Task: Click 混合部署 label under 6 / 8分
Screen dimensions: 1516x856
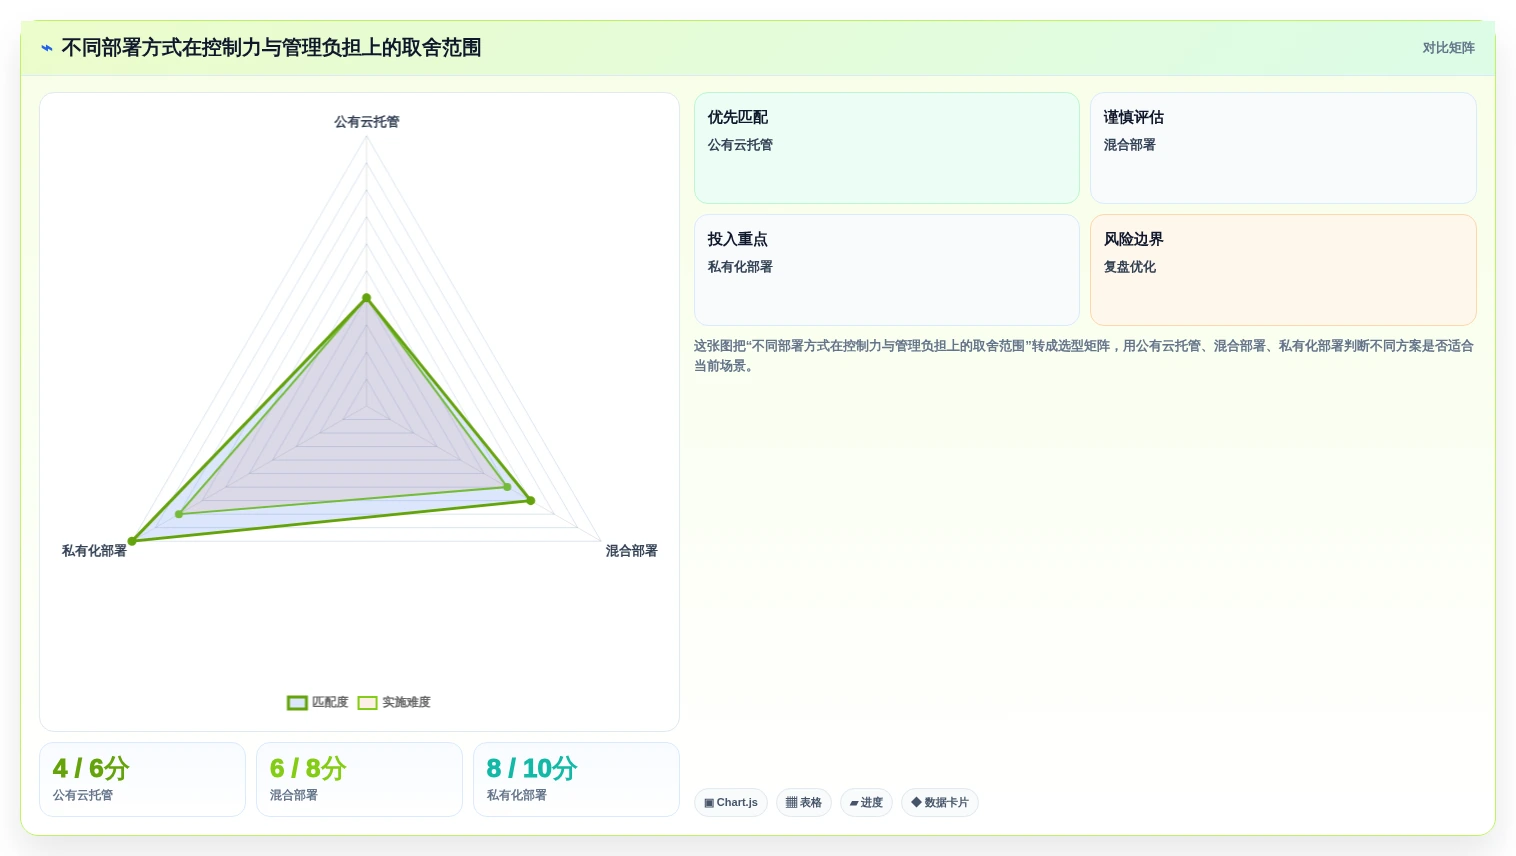Action: 294,796
